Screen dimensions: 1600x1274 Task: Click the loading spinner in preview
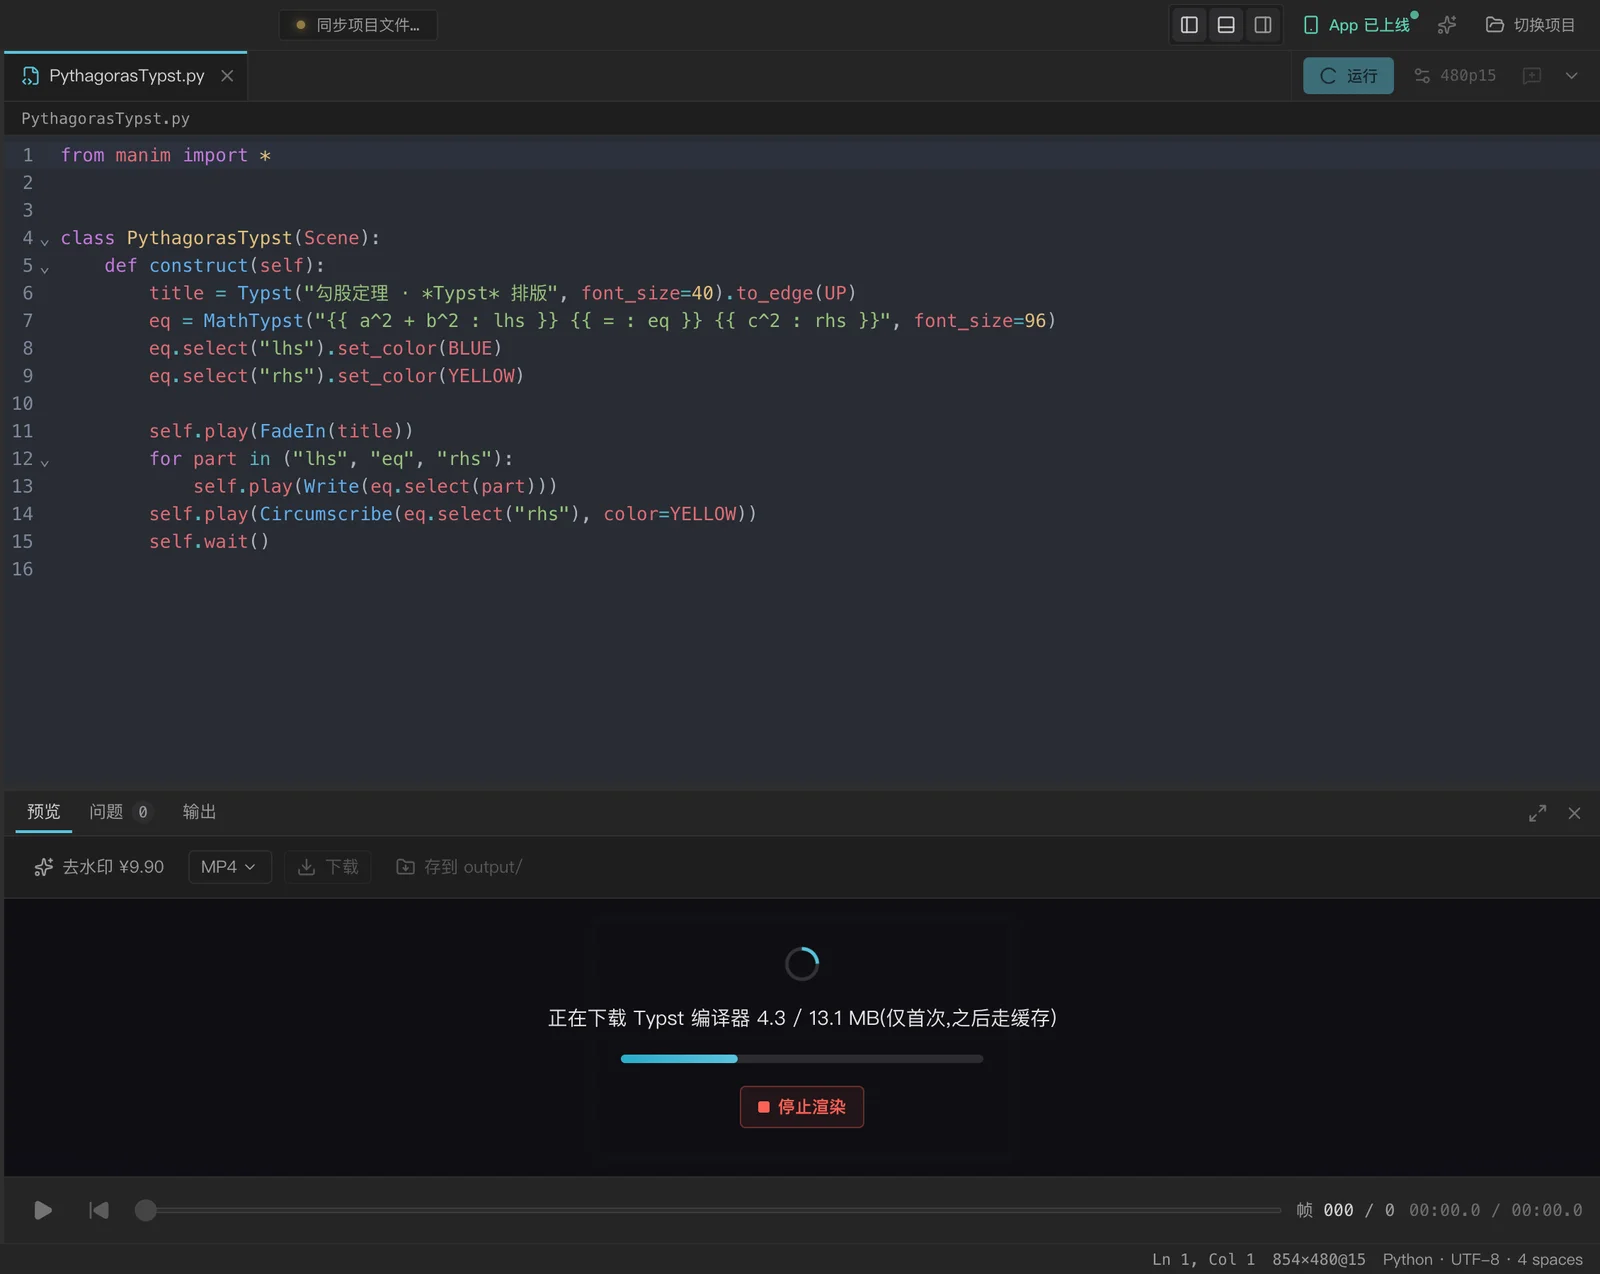click(802, 964)
